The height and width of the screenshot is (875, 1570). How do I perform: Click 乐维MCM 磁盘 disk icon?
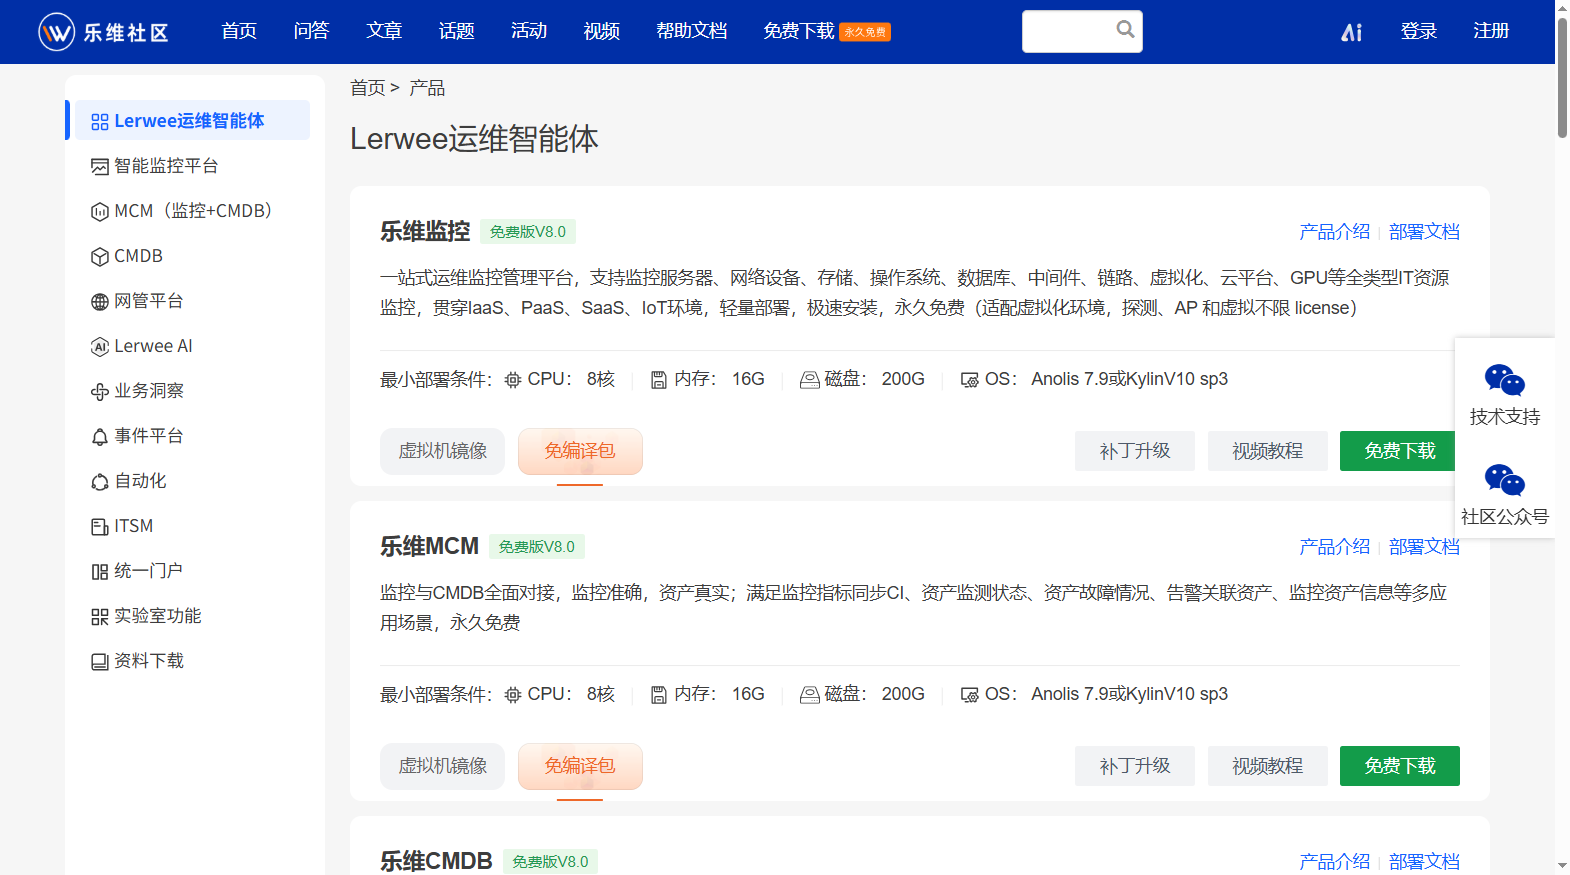(x=810, y=695)
